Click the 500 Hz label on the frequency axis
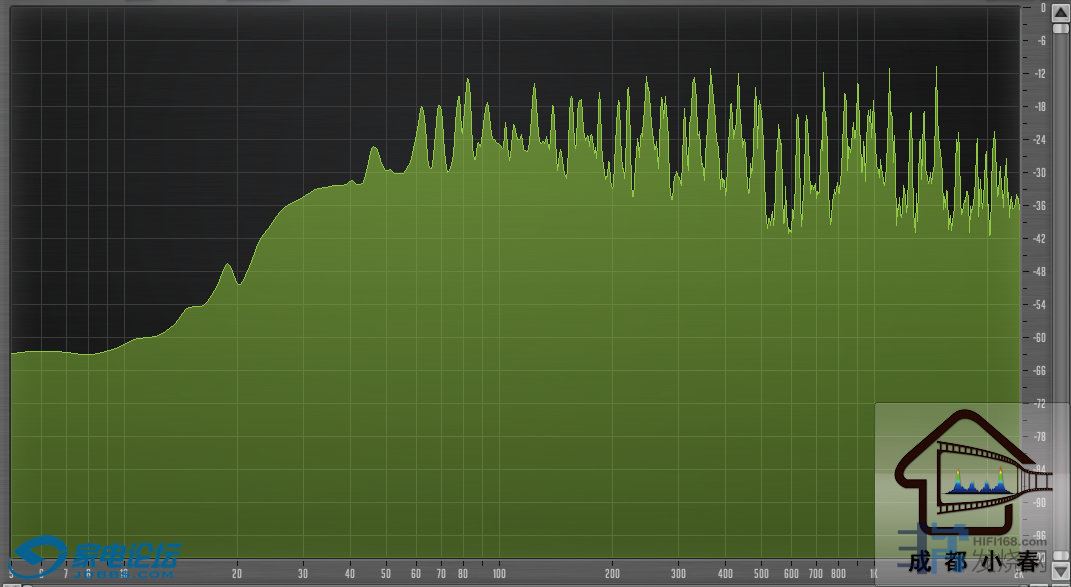 [x=761, y=574]
